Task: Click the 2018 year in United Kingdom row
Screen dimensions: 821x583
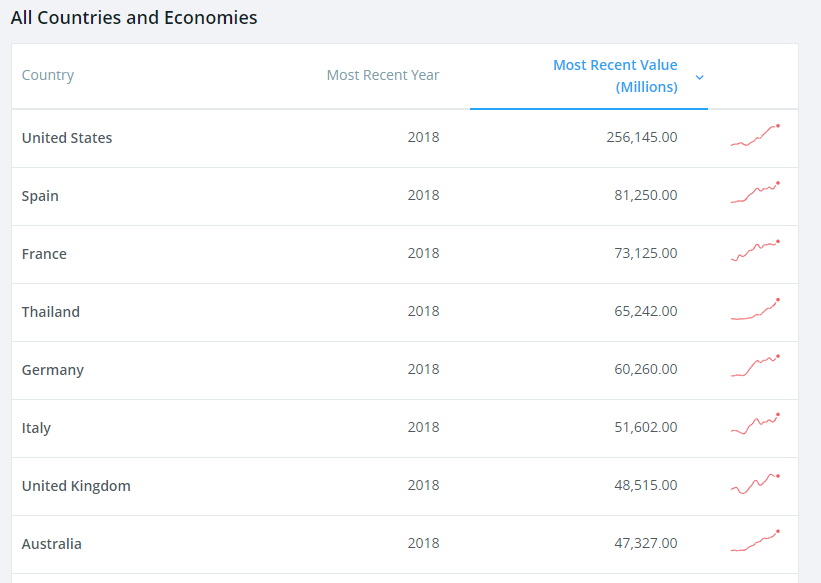Action: [424, 486]
